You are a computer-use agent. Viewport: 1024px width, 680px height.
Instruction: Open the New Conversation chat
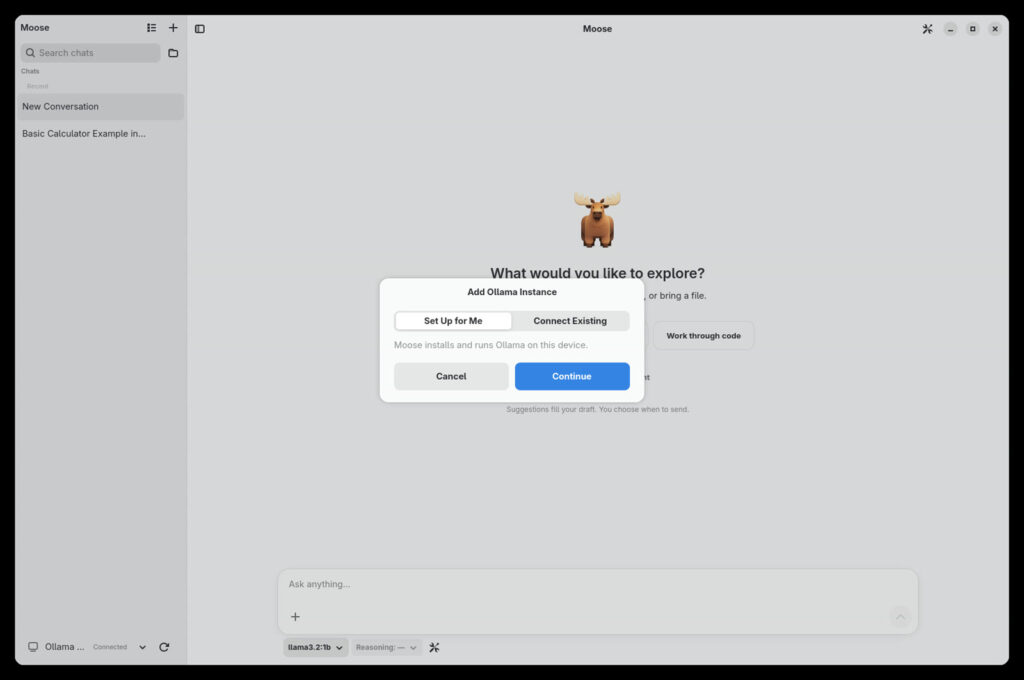(100, 106)
